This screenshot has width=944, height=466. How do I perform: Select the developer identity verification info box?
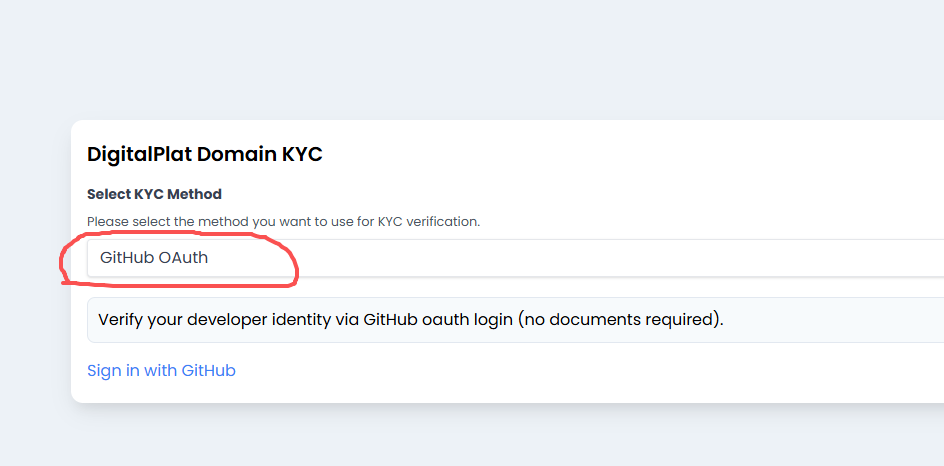click(x=515, y=320)
